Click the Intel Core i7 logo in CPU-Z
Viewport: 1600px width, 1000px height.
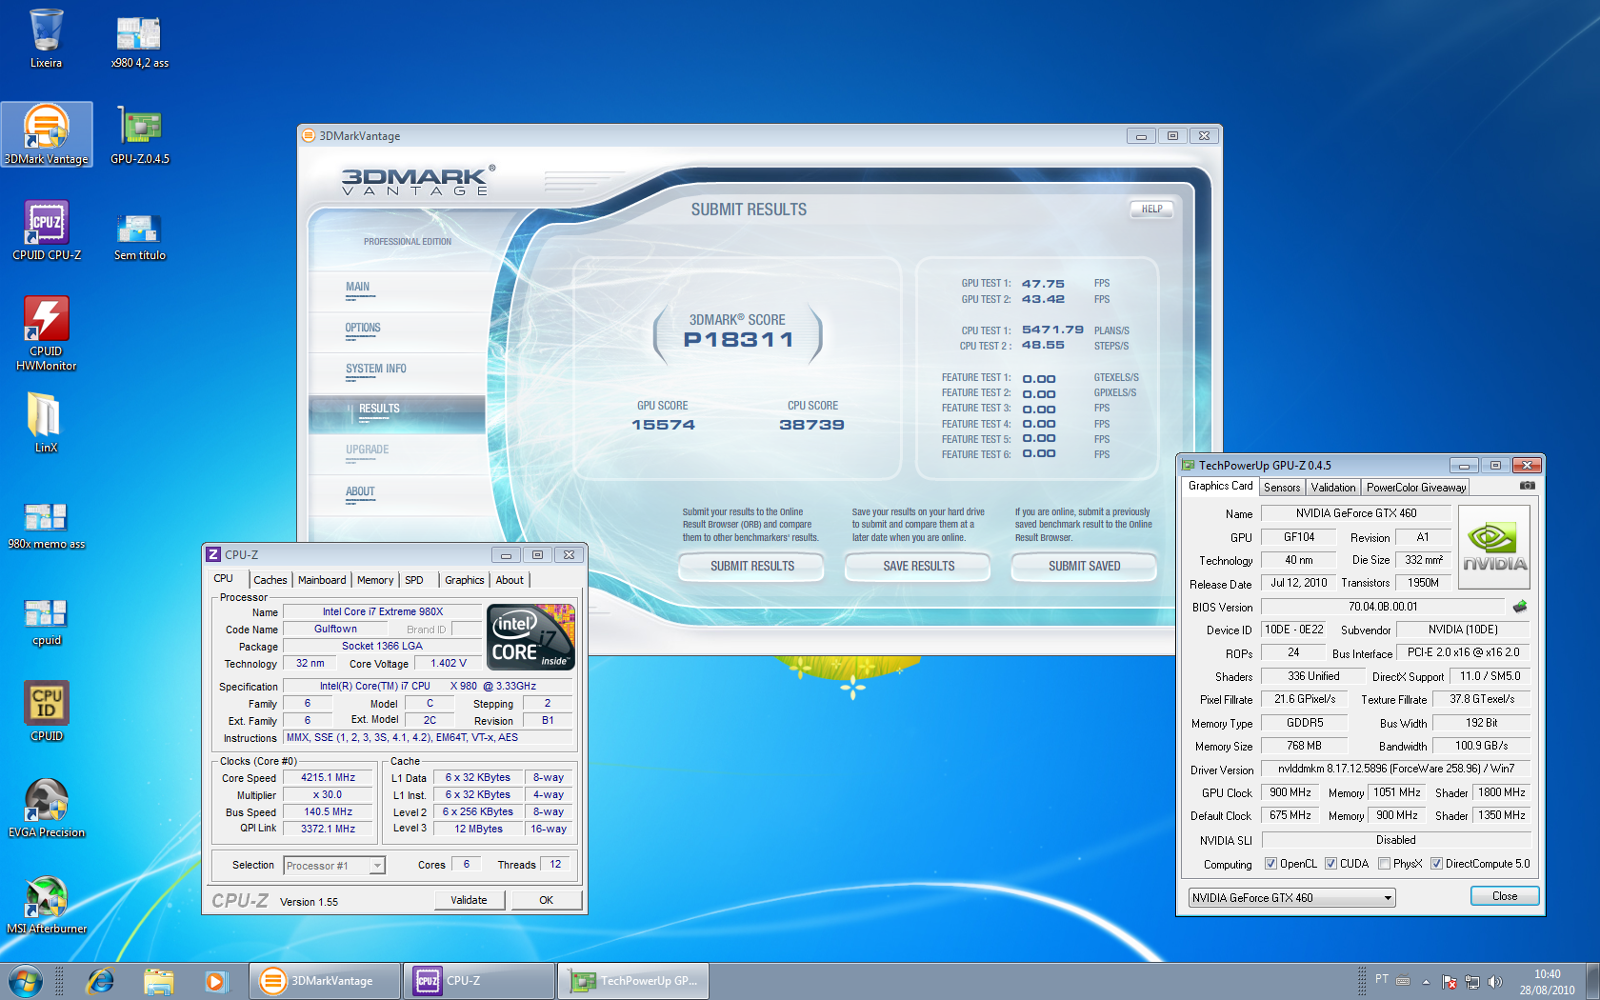coord(530,637)
